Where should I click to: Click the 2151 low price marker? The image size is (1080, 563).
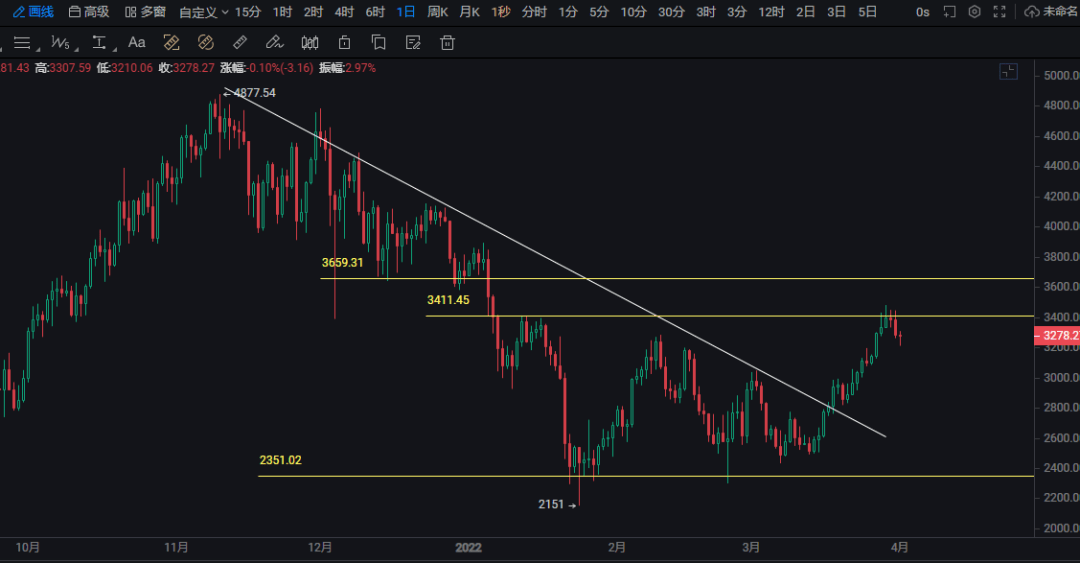click(557, 504)
